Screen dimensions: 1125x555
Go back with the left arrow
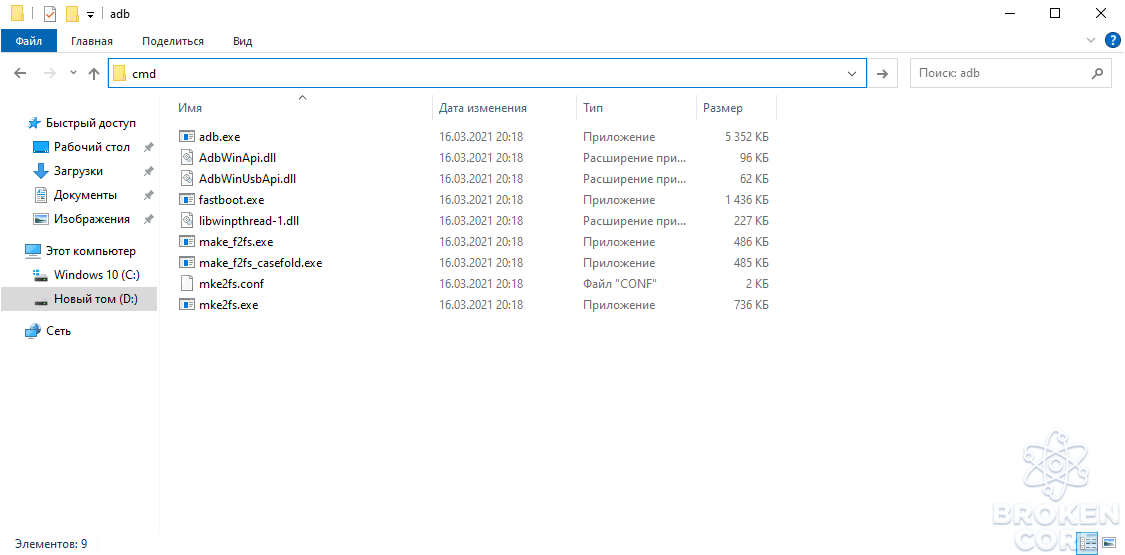point(20,73)
